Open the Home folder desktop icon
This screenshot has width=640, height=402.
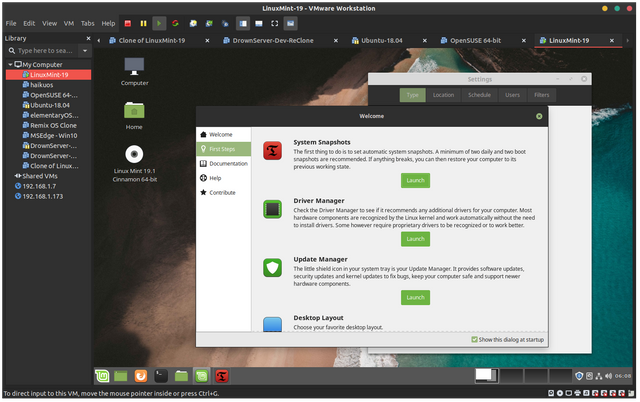(134, 115)
